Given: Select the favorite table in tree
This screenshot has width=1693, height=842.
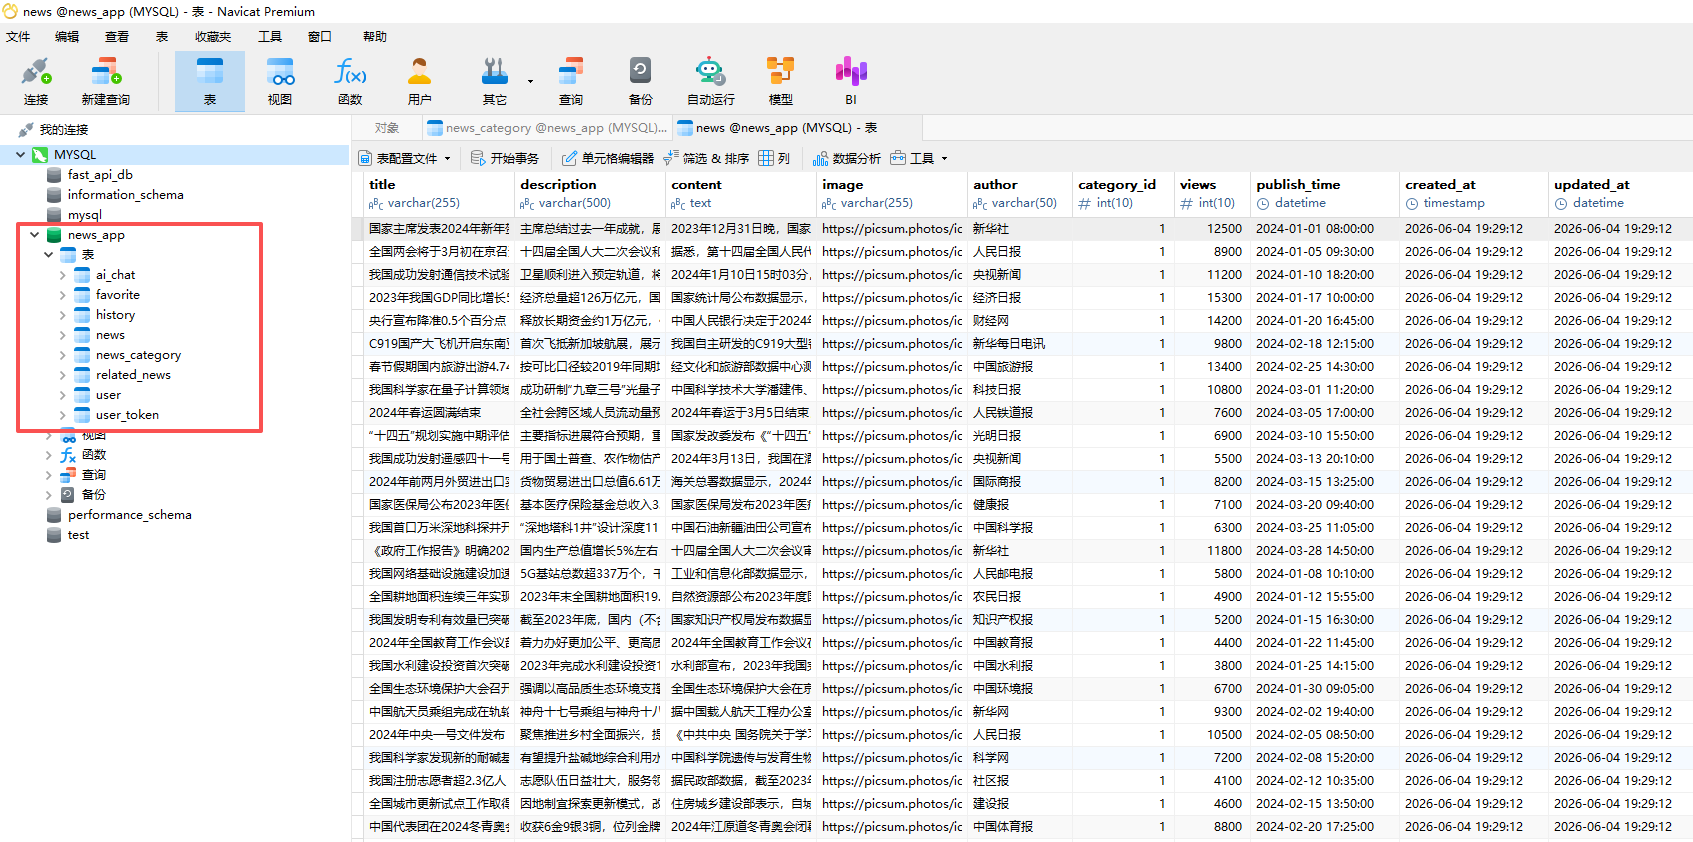Looking at the screenshot, I should pos(118,295).
